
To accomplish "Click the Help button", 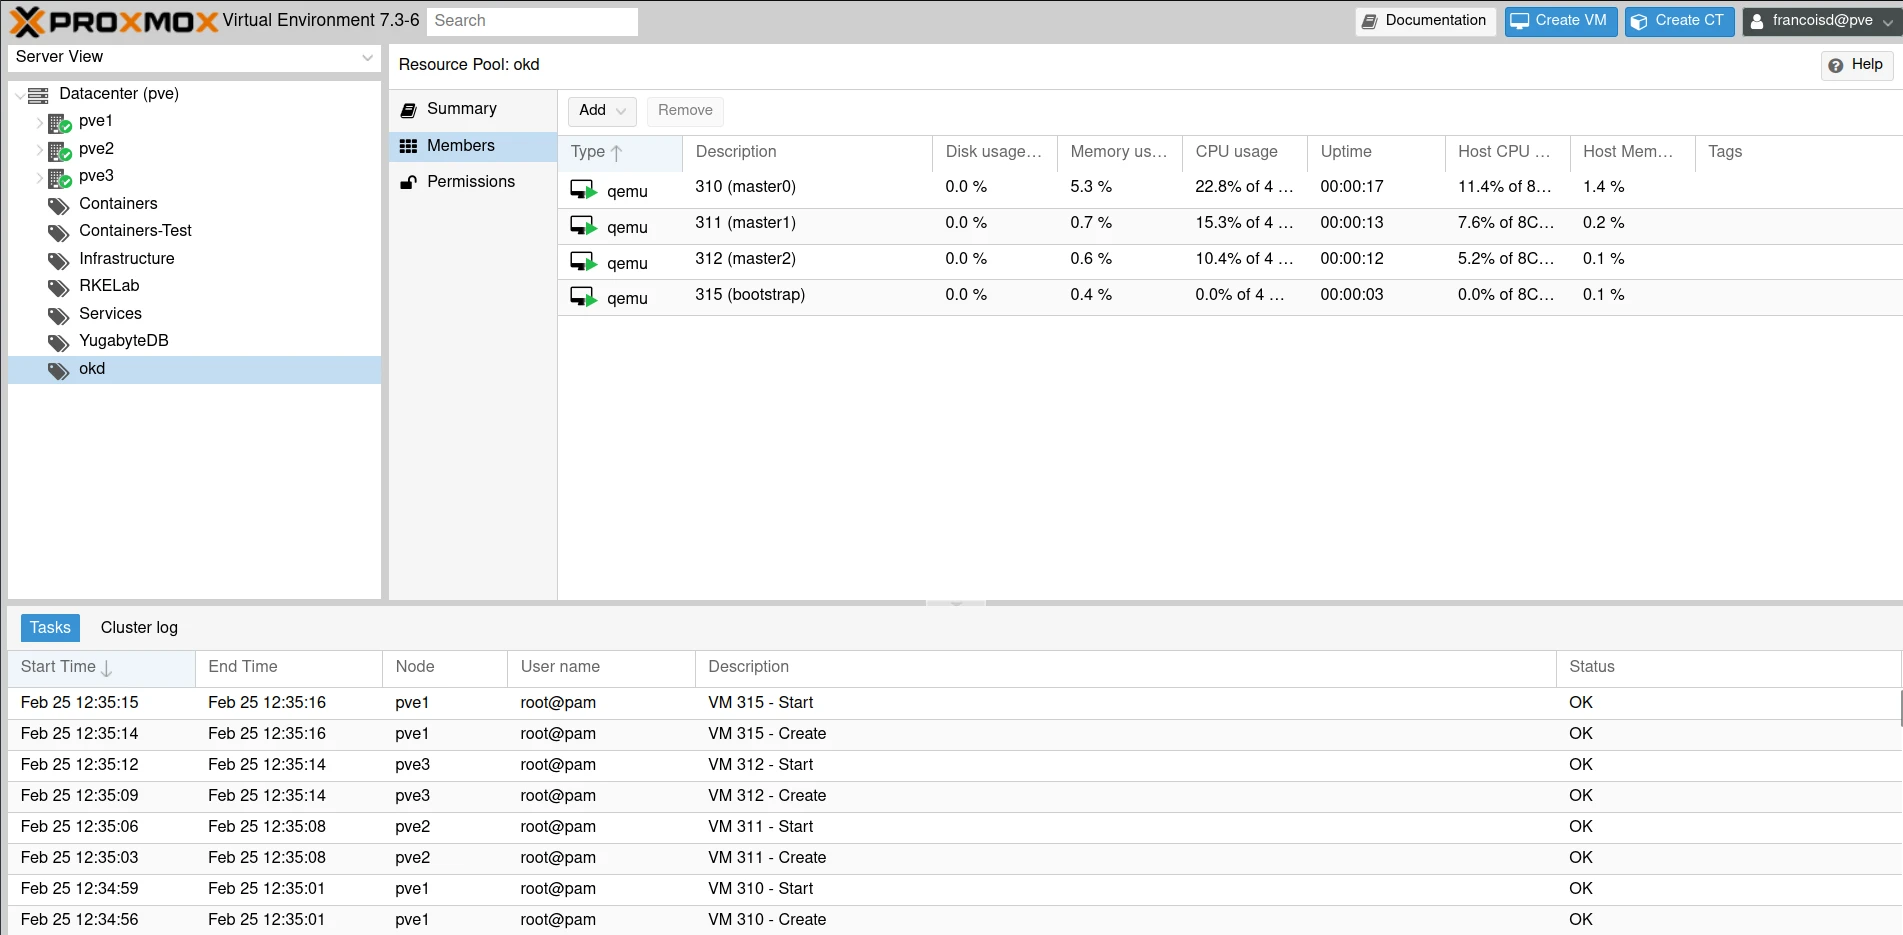I will pyautogui.click(x=1857, y=65).
